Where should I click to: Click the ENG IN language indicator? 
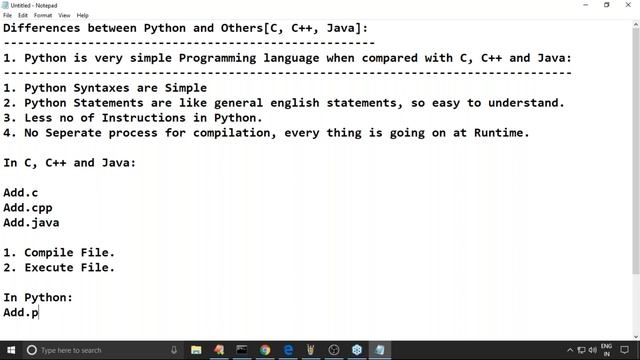[x=607, y=350]
